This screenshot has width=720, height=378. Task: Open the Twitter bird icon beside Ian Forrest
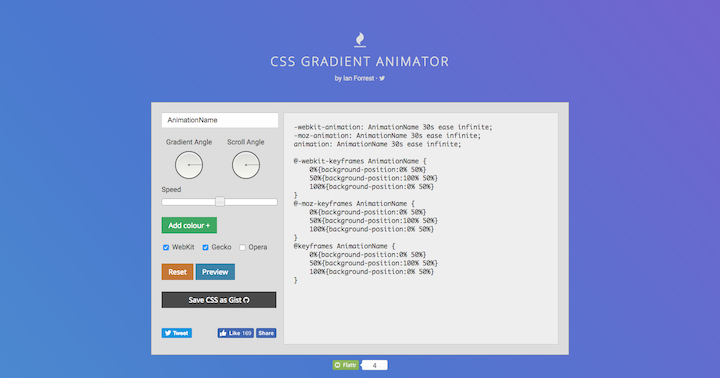click(382, 79)
